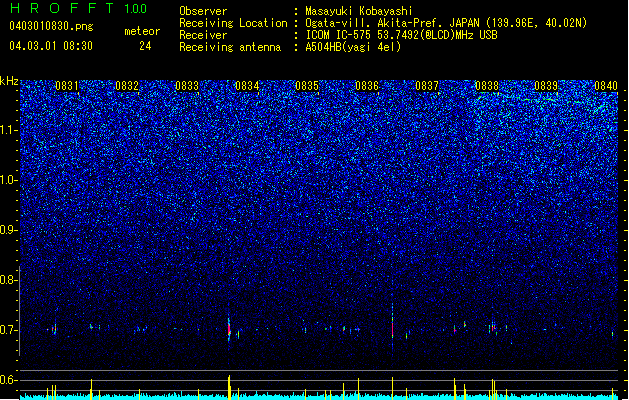
Task: Click the 0.8 kHz frequency label
Action: pos(9,280)
